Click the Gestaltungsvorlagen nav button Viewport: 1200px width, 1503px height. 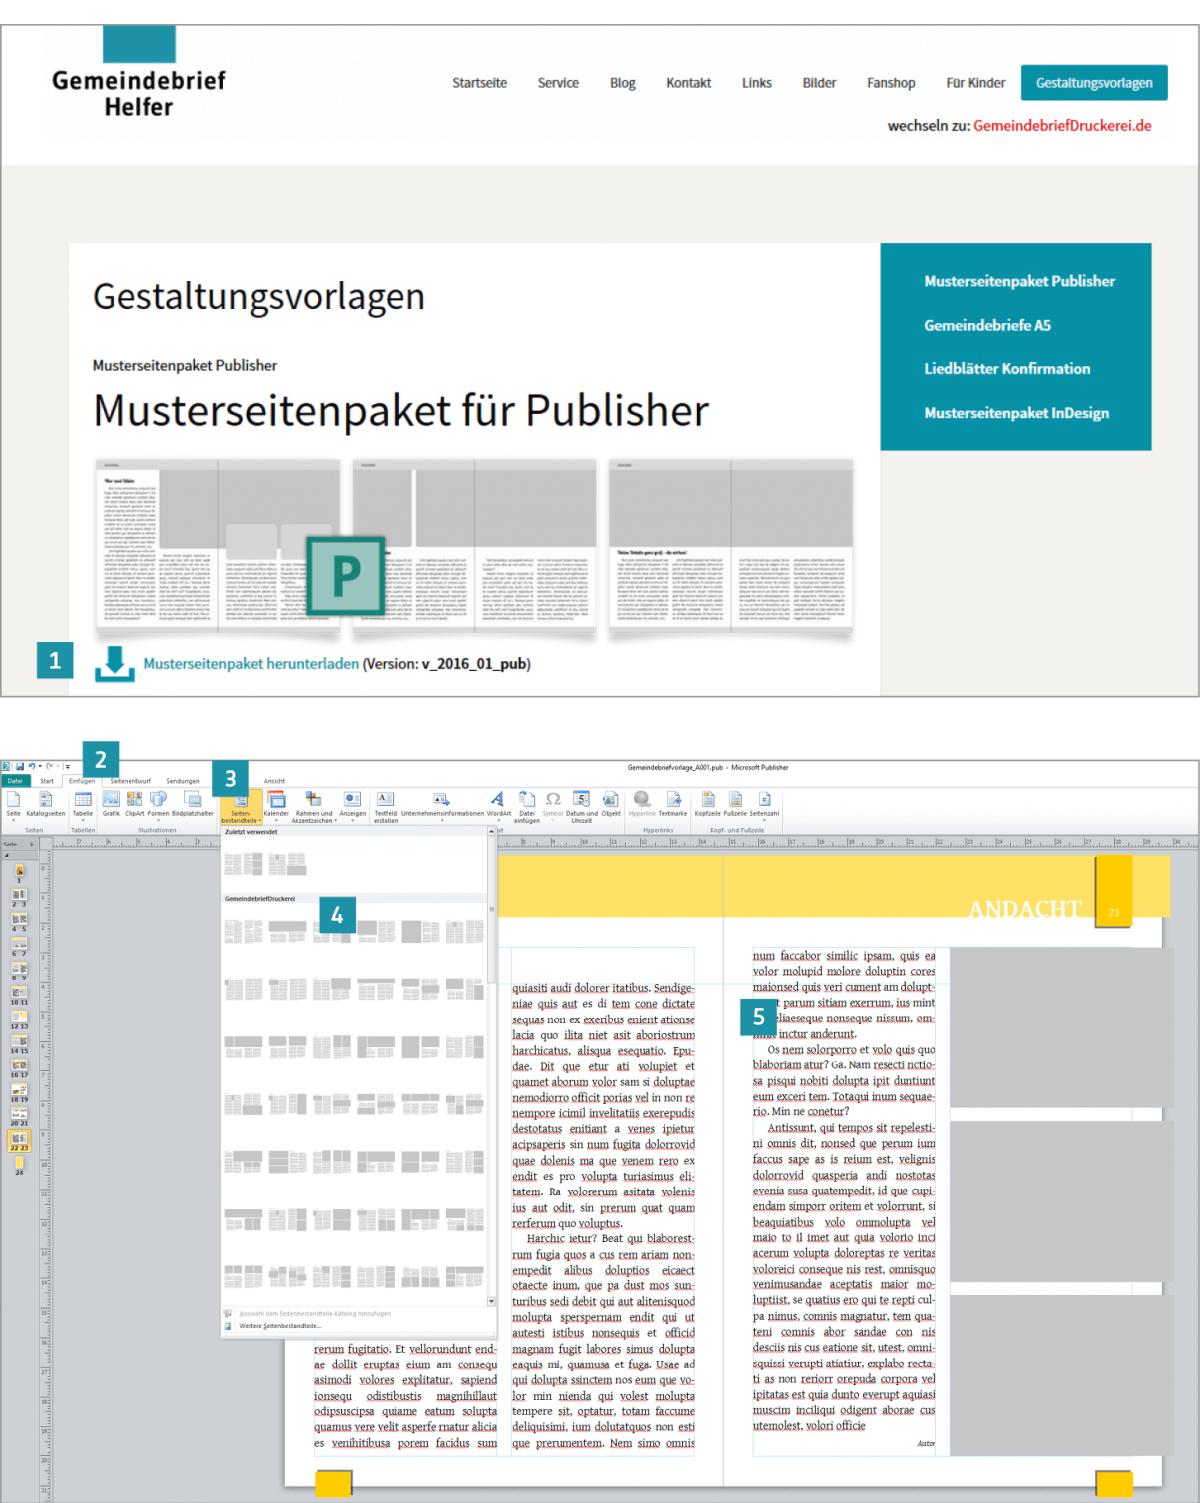[x=1094, y=83]
